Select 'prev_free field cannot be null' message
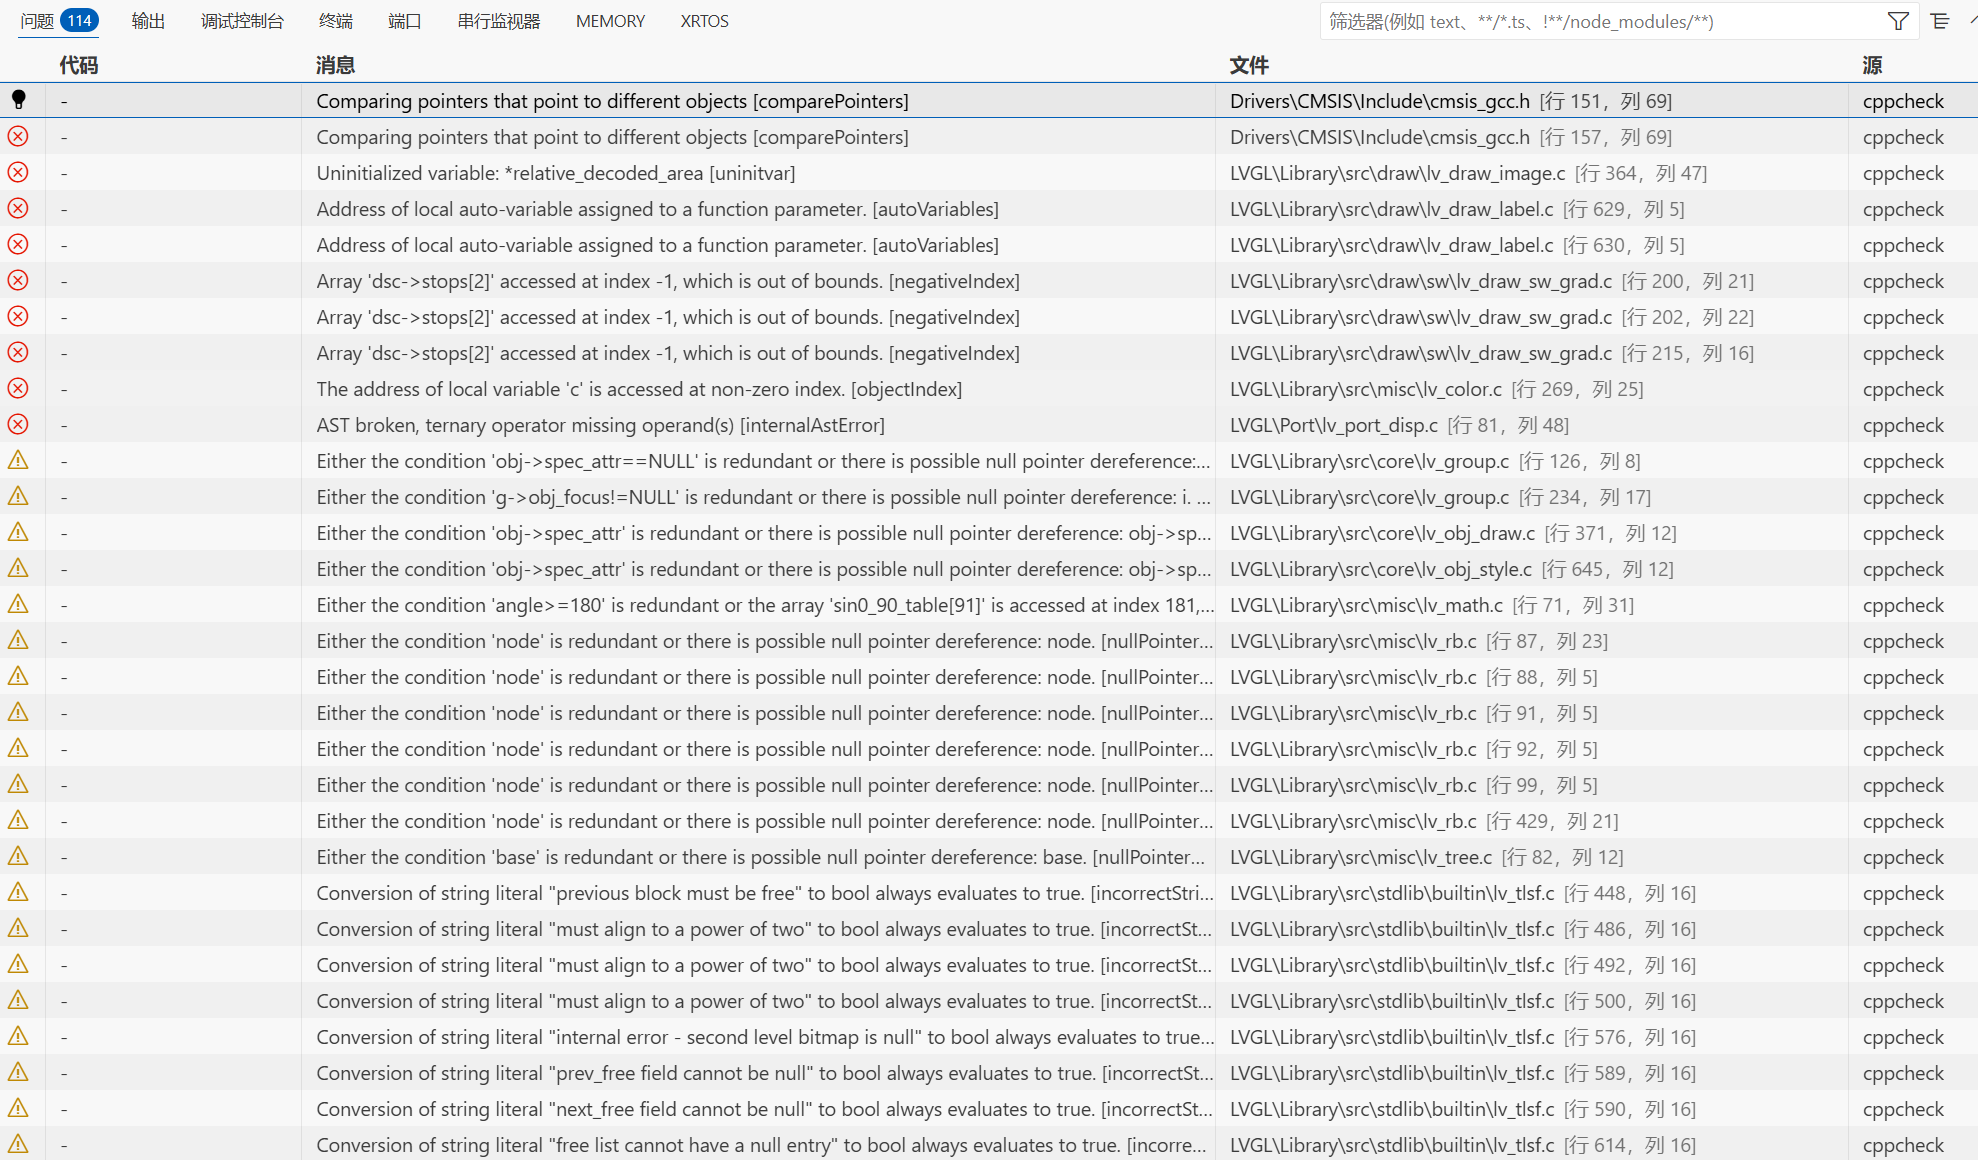This screenshot has height=1160, width=1978. tap(765, 1073)
